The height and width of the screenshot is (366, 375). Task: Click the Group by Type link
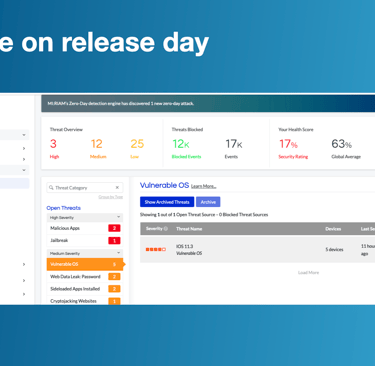[x=111, y=197]
